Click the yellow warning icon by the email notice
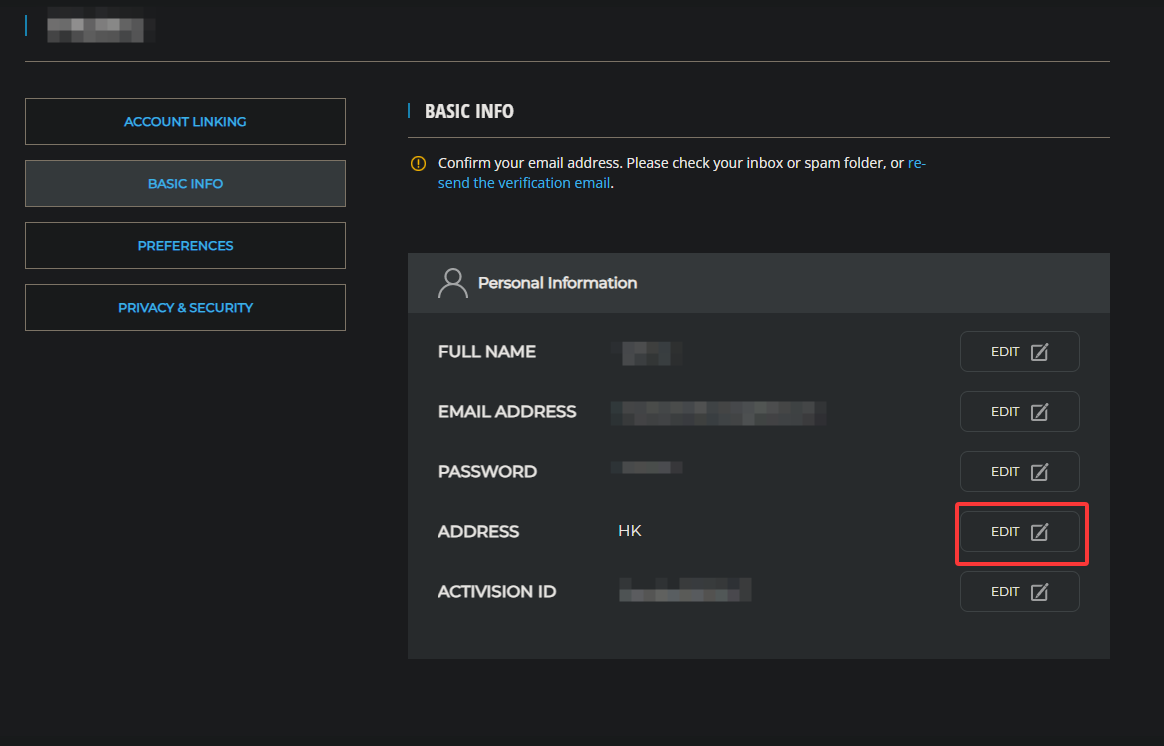Viewport: 1164px width, 746px height. [x=418, y=163]
